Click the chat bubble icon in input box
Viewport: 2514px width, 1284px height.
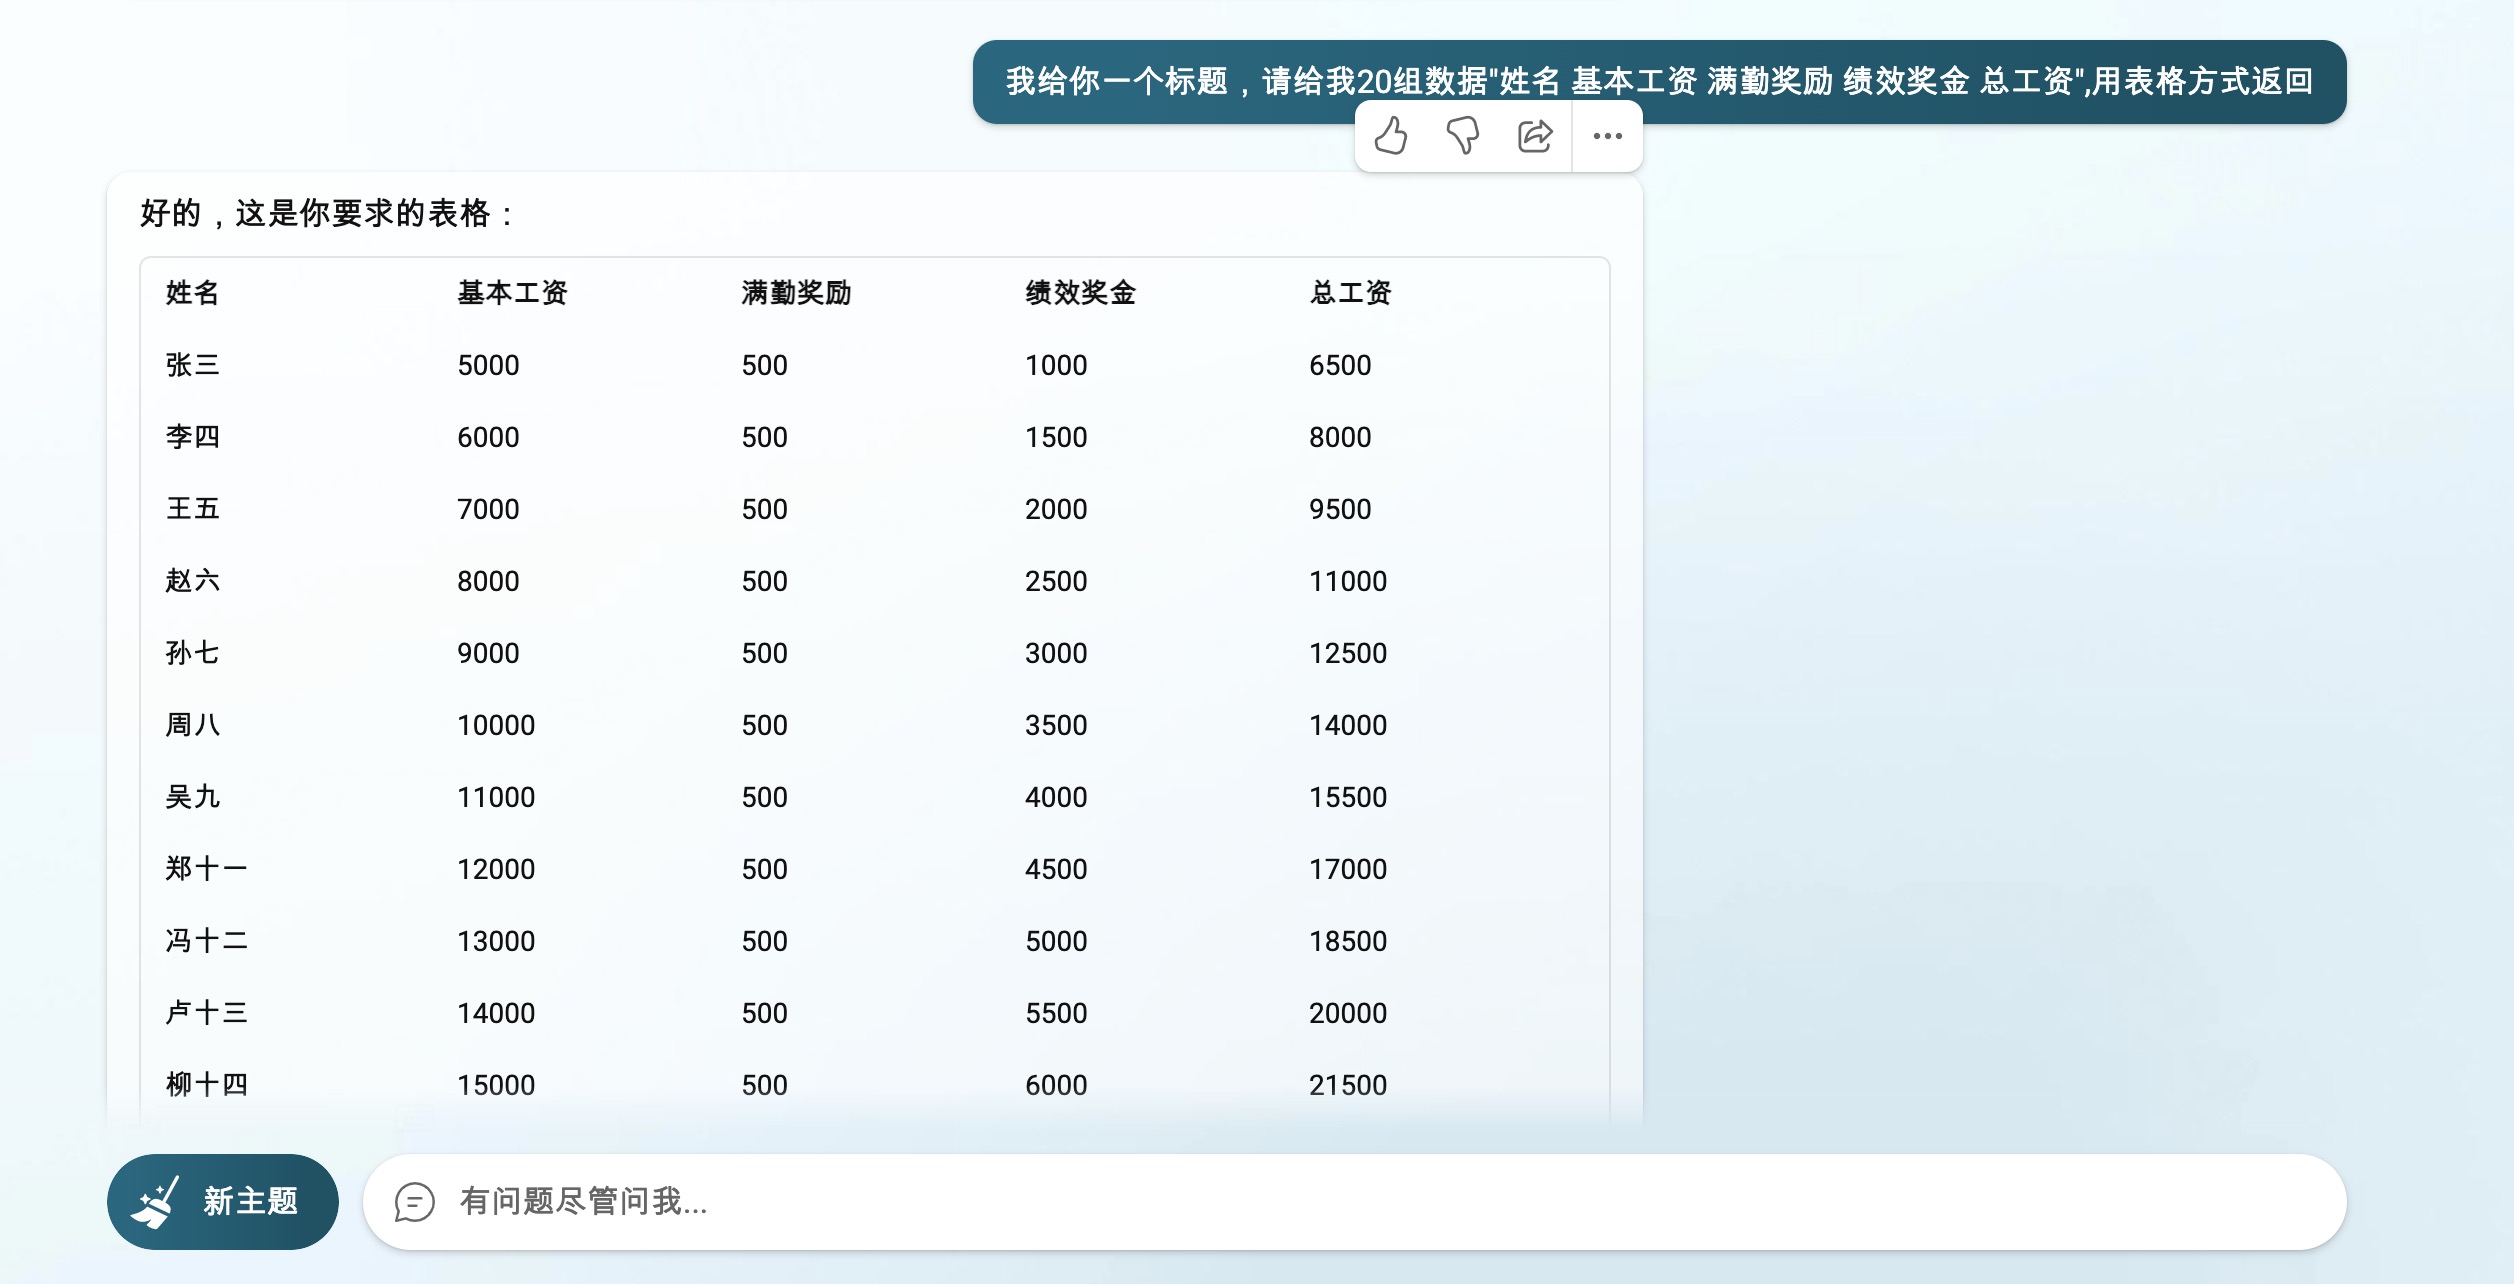pos(414,1202)
